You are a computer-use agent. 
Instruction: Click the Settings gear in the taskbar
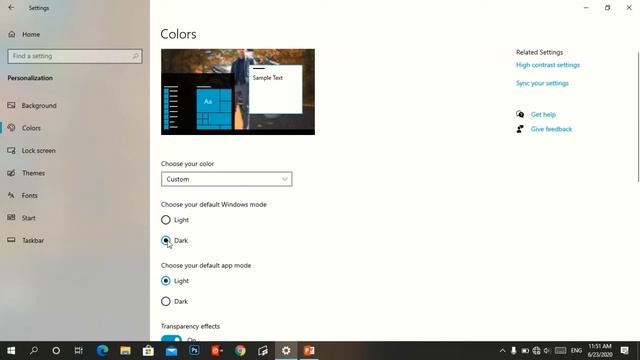tap(286, 351)
